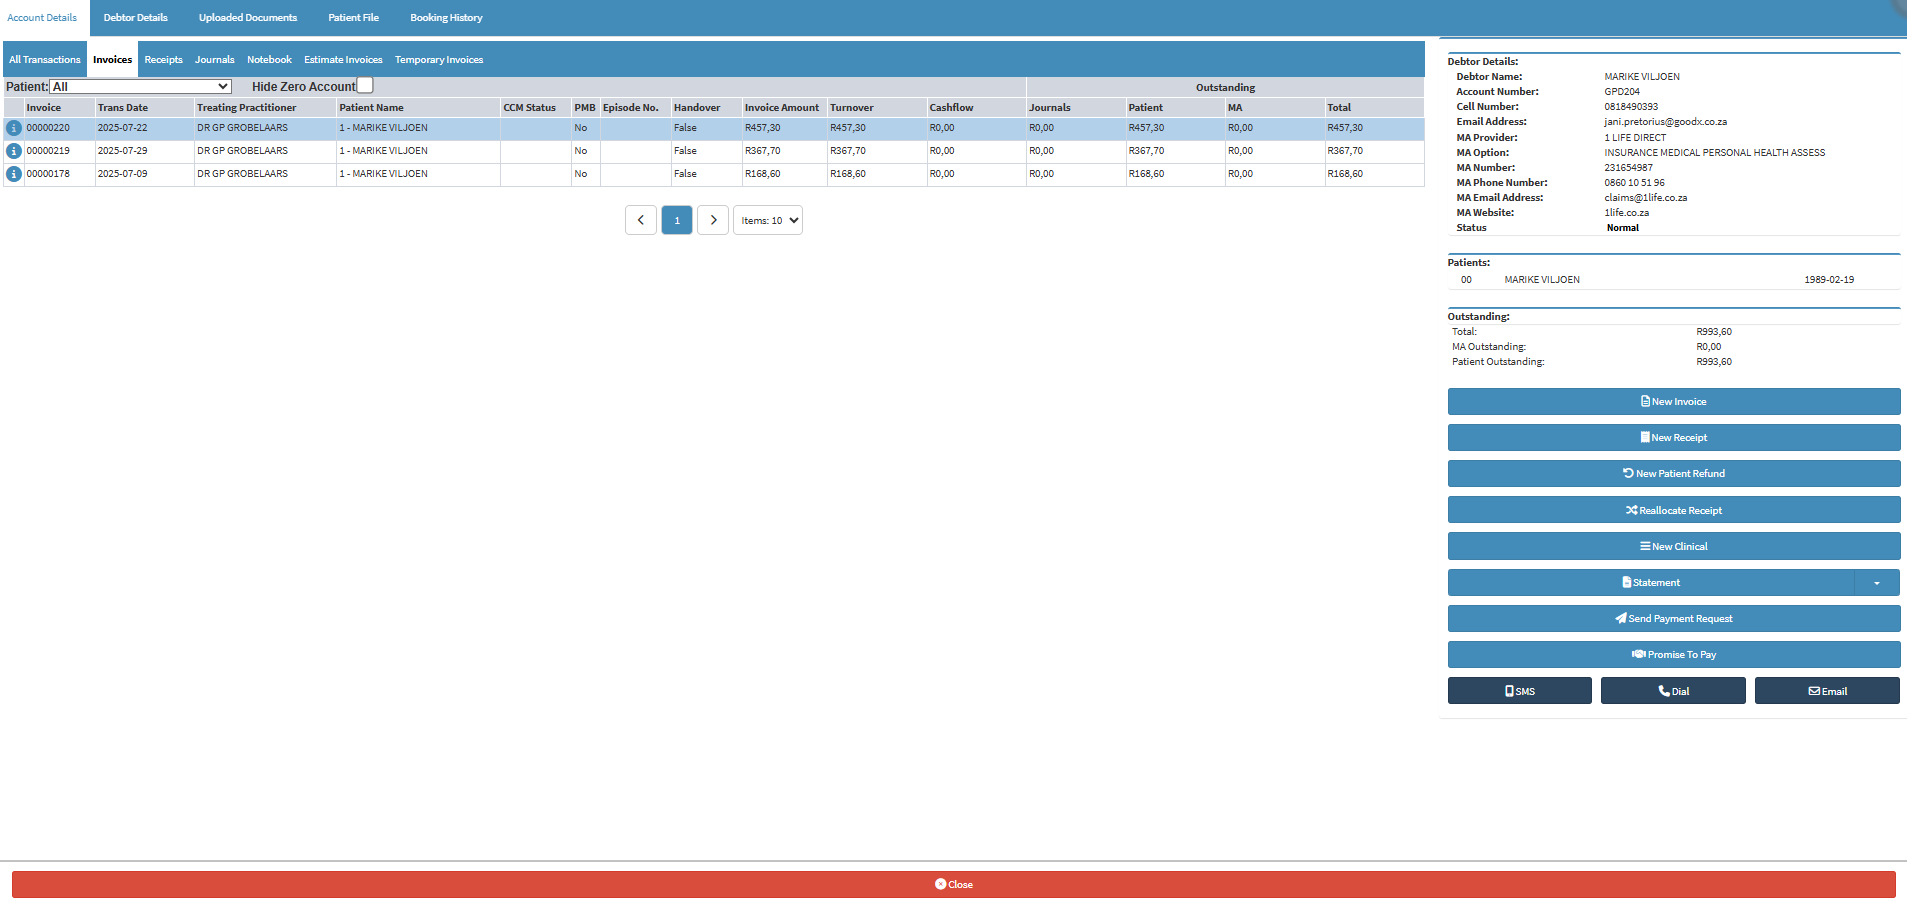Email the debtor
The height and width of the screenshot is (903, 1907).
point(1827,691)
